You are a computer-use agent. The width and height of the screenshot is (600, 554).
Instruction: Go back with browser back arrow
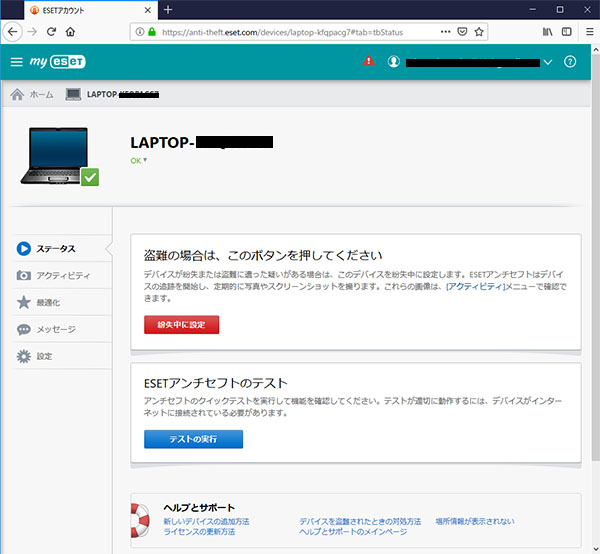13,32
